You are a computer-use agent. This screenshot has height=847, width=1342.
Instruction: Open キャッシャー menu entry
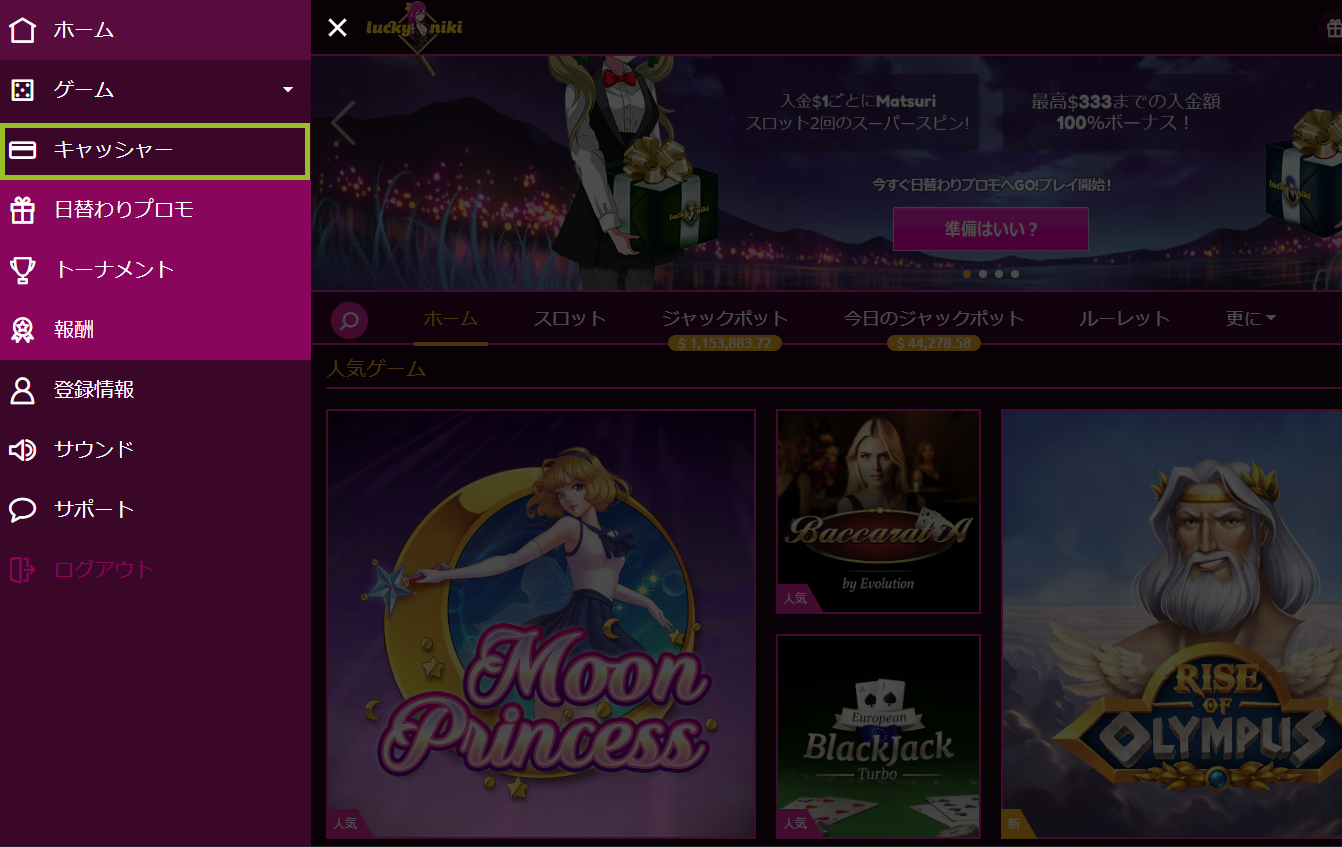coord(155,150)
